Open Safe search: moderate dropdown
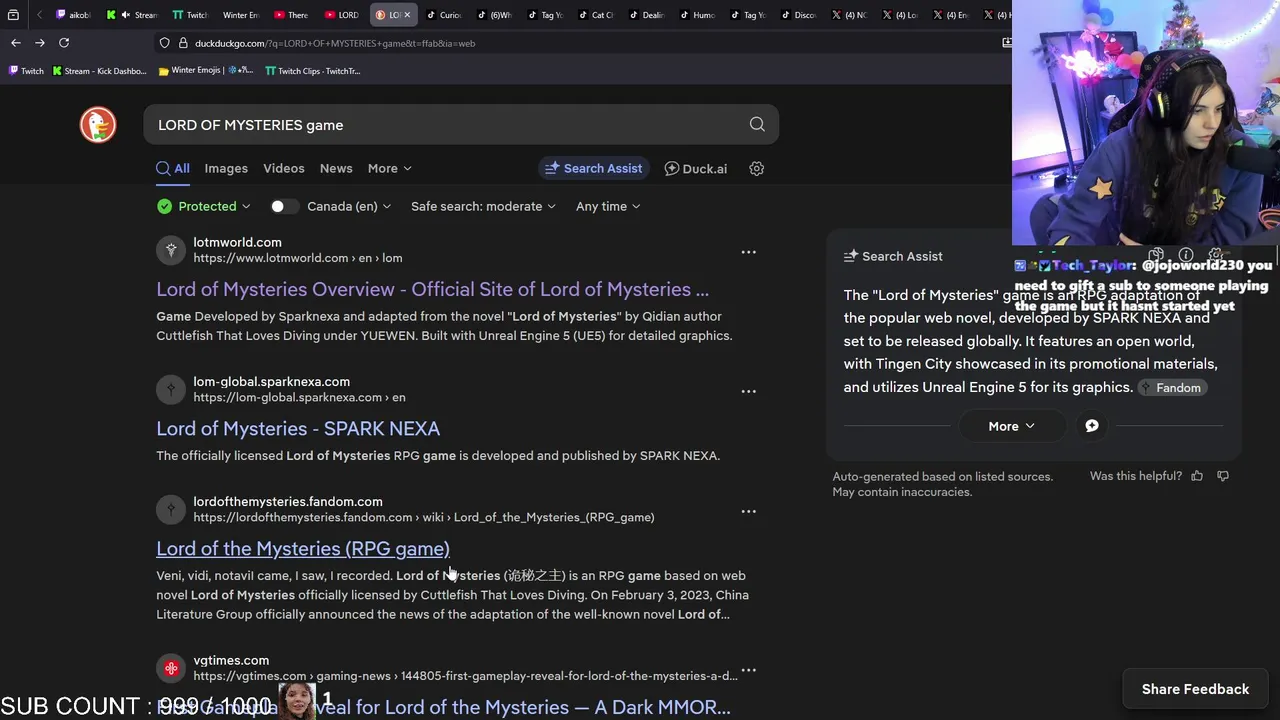Screen dimensions: 1280x720 coord(484,206)
